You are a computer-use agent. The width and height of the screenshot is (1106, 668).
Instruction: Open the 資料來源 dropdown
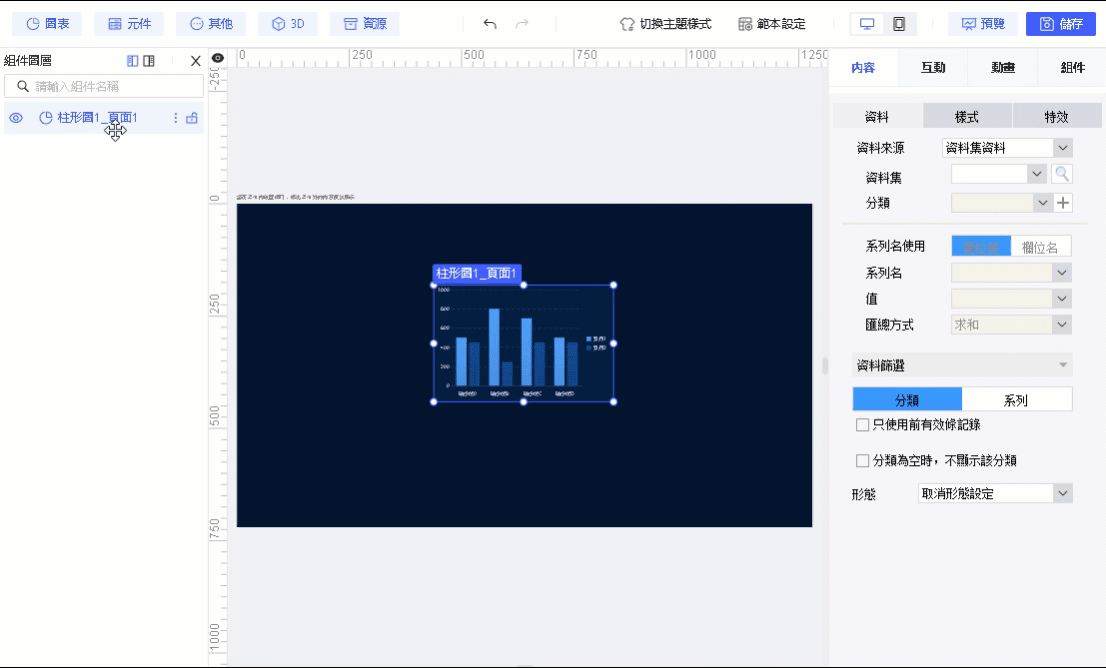point(1007,148)
